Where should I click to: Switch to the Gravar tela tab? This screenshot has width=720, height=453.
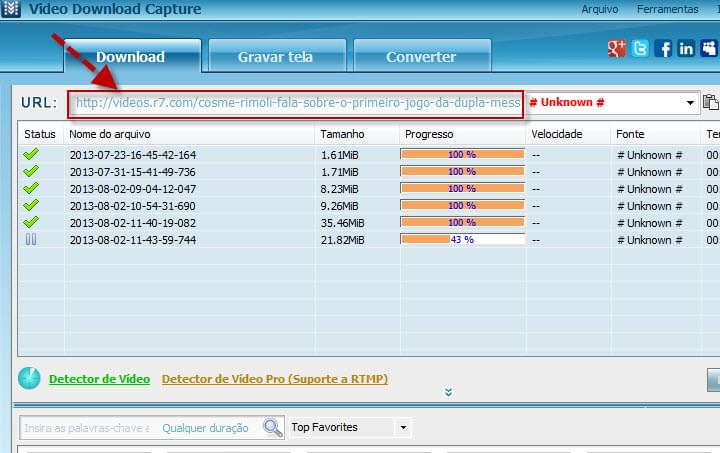tap(277, 57)
